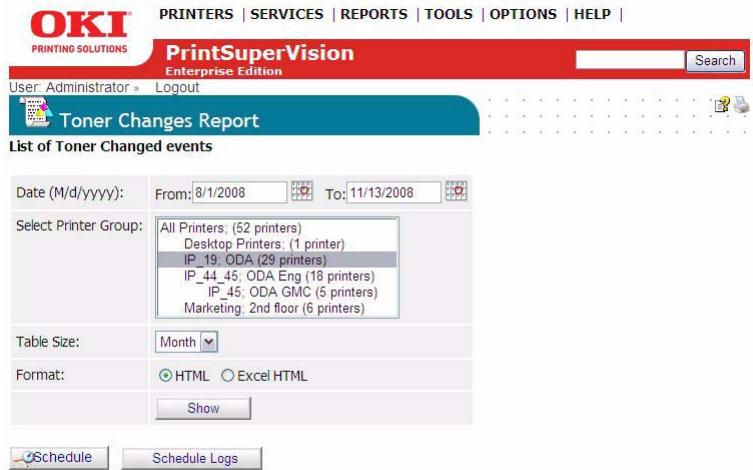Screen dimensions: 753x470
Task: Click the From date field 8/1/2008
Action: pyautogui.click(x=240, y=192)
